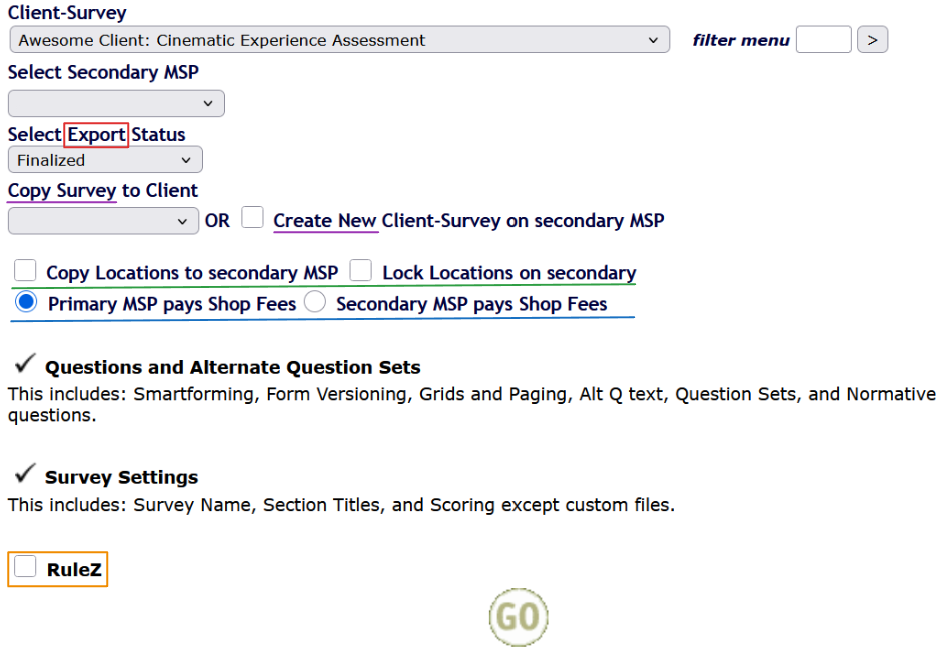Click the 'Copy Survey to Client' label
This screenshot has height=661, width=939.
[102, 190]
